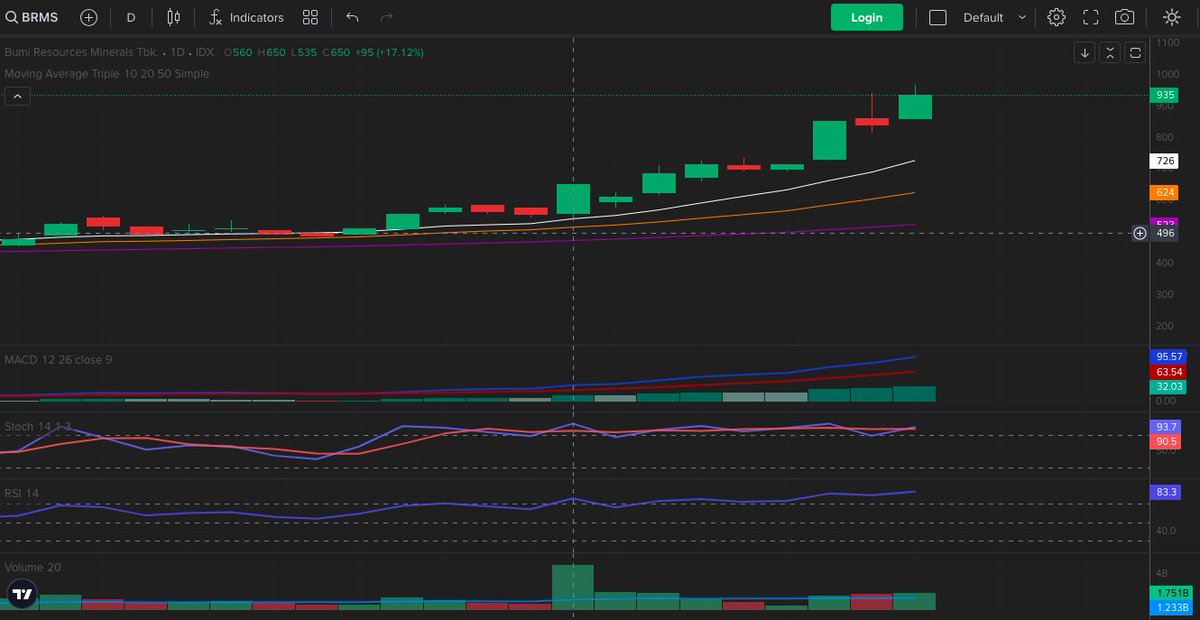Open the indicator templates grid
Image resolution: width=1200 pixels, height=620 pixels.
coord(310,17)
